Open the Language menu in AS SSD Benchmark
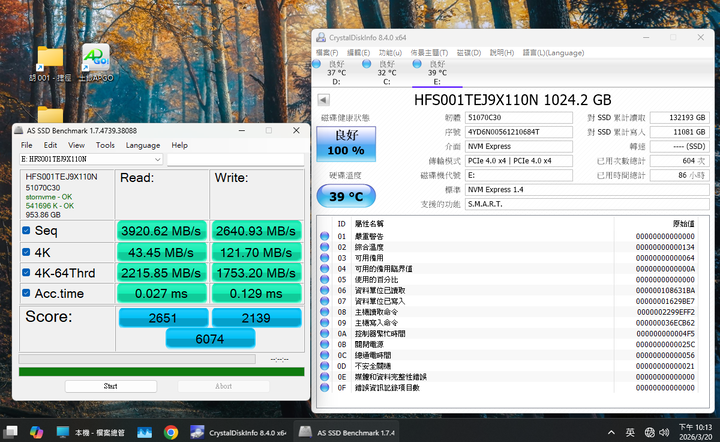 142,145
